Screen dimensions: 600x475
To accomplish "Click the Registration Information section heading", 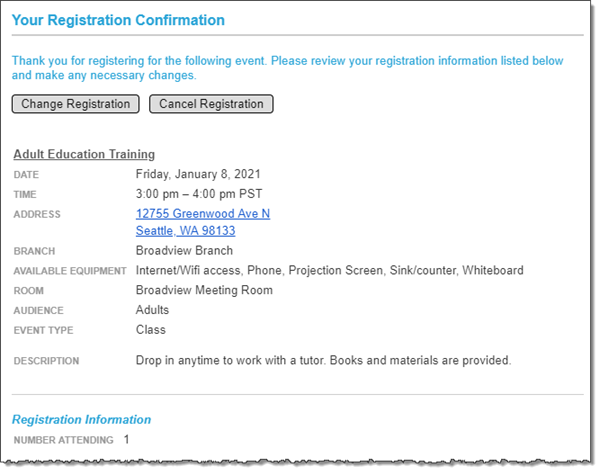I will 82,420.
